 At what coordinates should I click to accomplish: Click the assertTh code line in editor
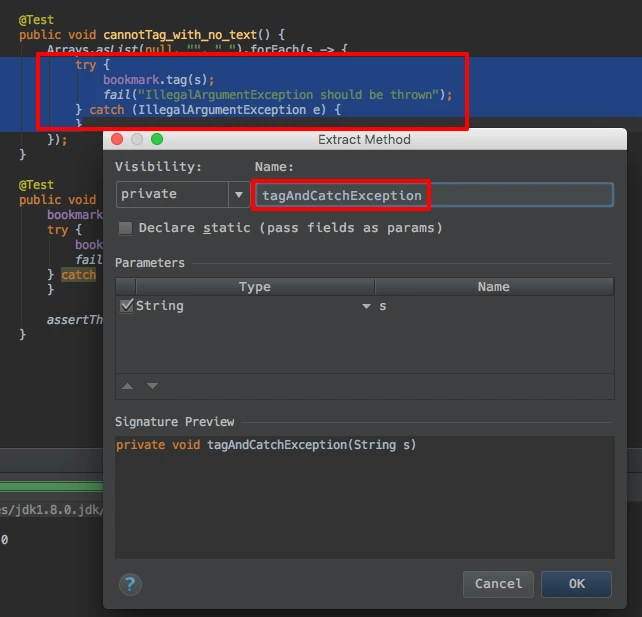click(x=75, y=319)
